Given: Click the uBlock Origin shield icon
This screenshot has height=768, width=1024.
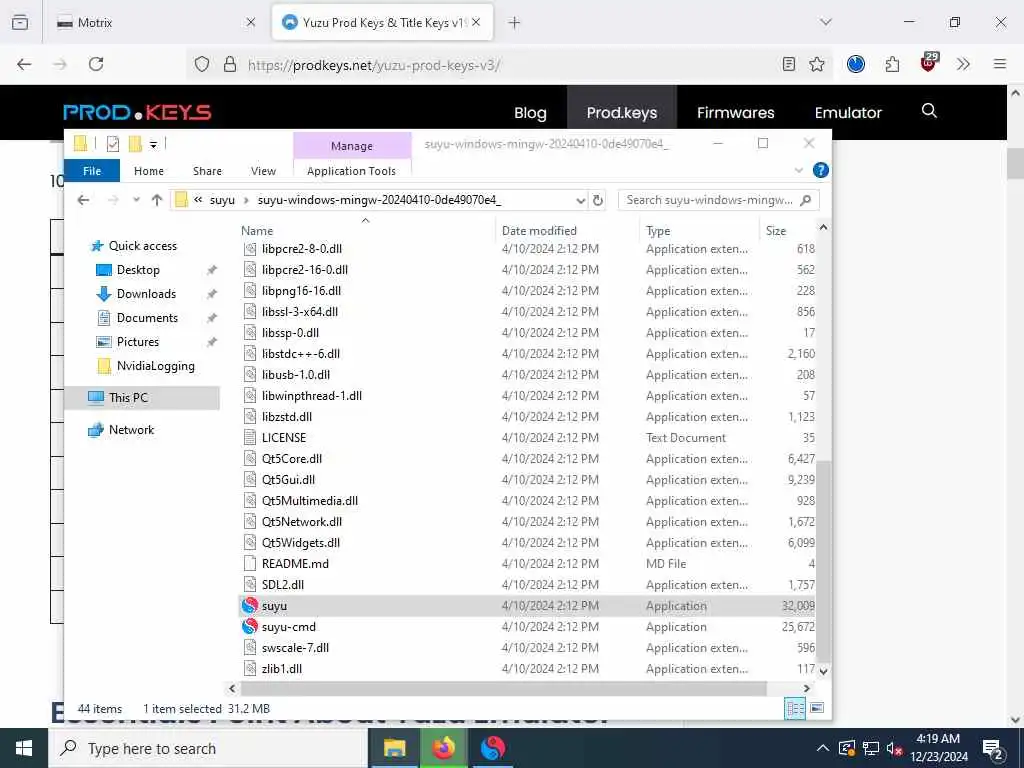Looking at the screenshot, I should coord(928,63).
